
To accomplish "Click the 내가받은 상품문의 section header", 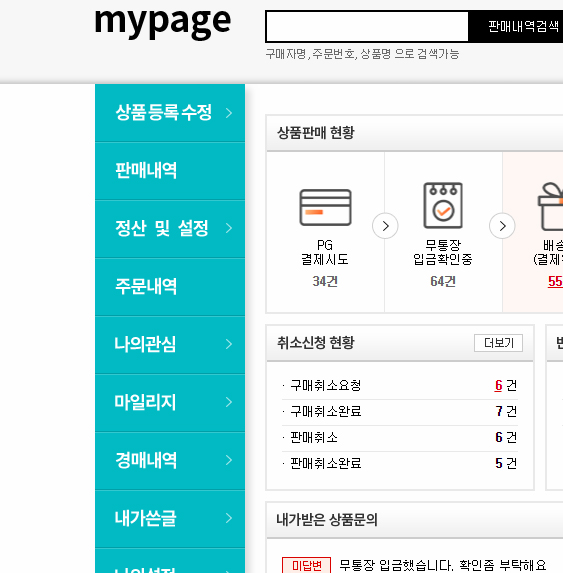I will [x=327, y=520].
